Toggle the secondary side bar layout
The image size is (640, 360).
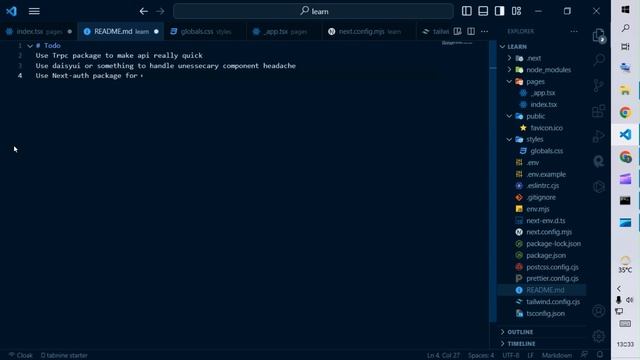tap(499, 11)
